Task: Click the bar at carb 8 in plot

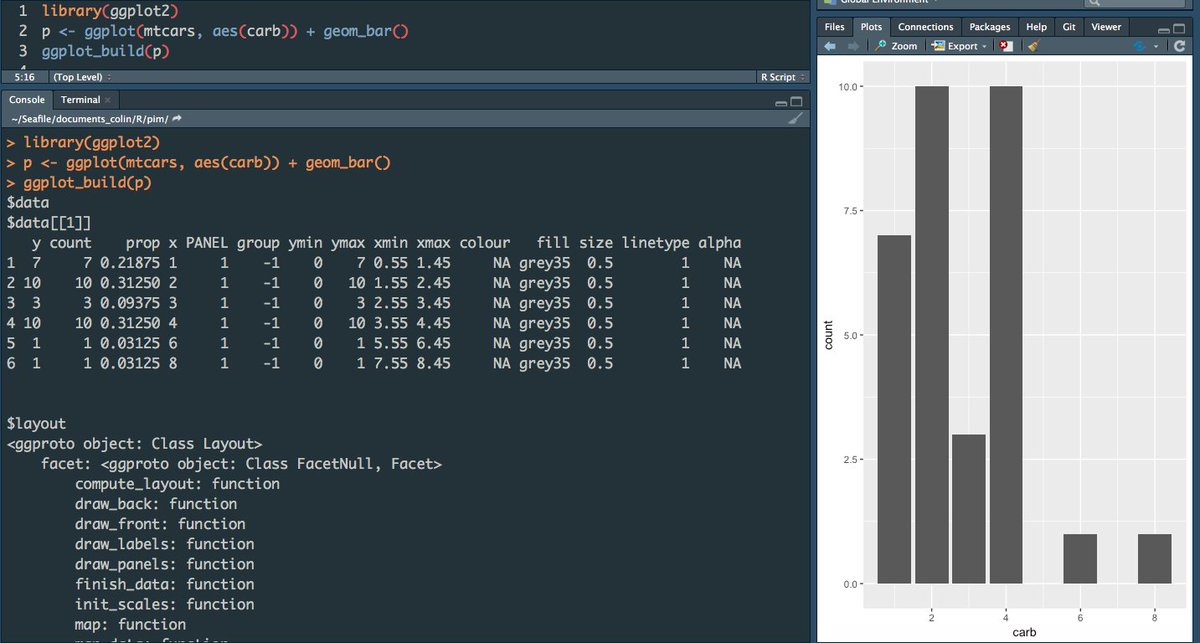Action: pos(1154,559)
